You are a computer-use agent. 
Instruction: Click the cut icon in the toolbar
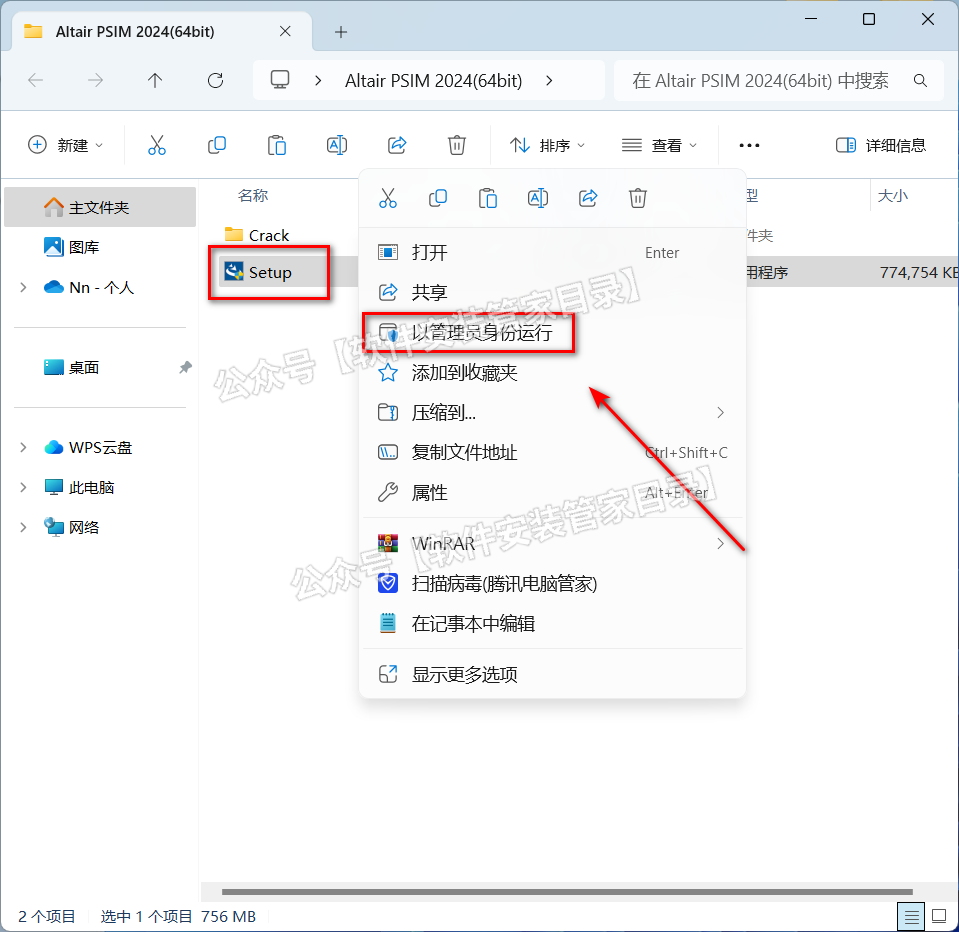point(157,145)
